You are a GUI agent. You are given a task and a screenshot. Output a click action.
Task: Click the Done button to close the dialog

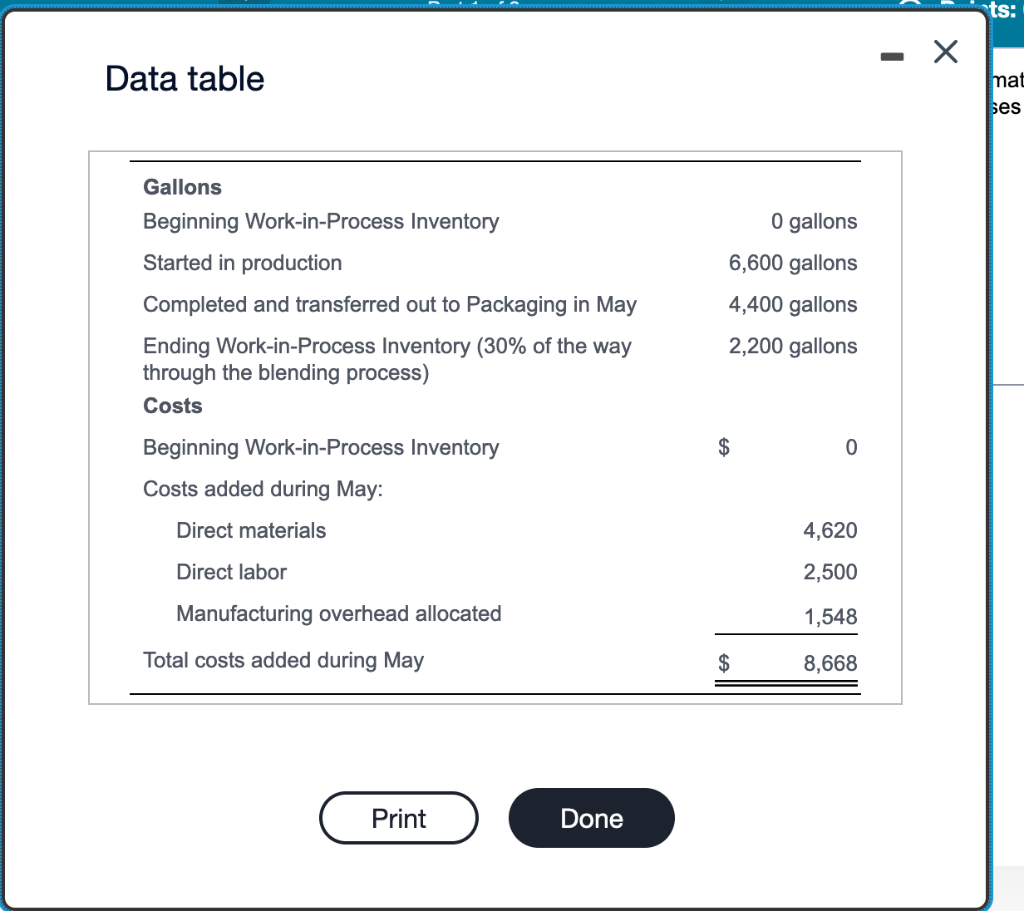point(591,817)
